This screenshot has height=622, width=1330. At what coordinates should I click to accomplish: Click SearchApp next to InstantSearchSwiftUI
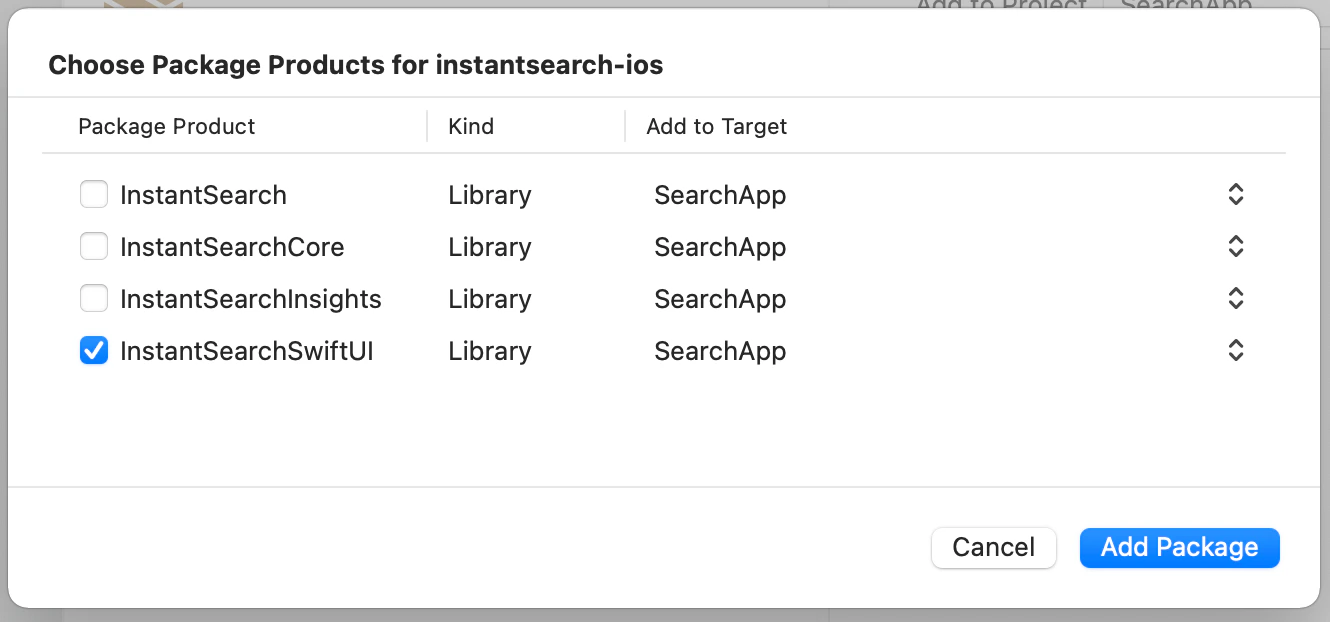tap(720, 350)
